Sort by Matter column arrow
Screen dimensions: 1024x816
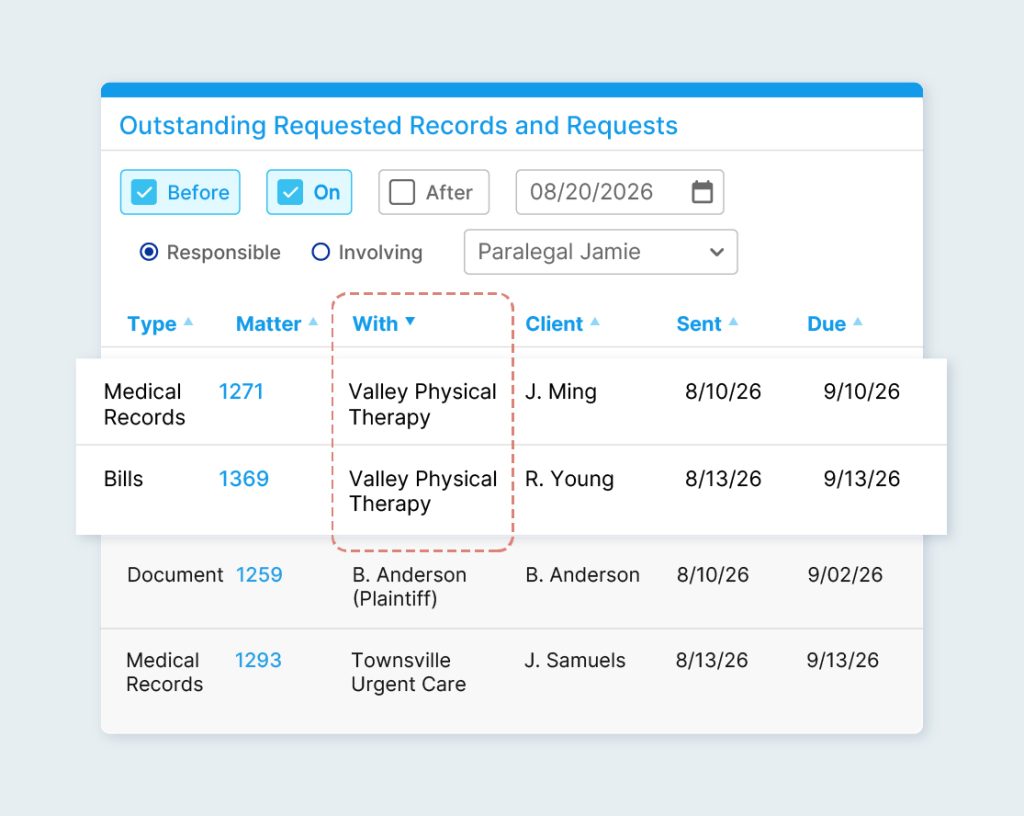pyautogui.click(x=313, y=322)
